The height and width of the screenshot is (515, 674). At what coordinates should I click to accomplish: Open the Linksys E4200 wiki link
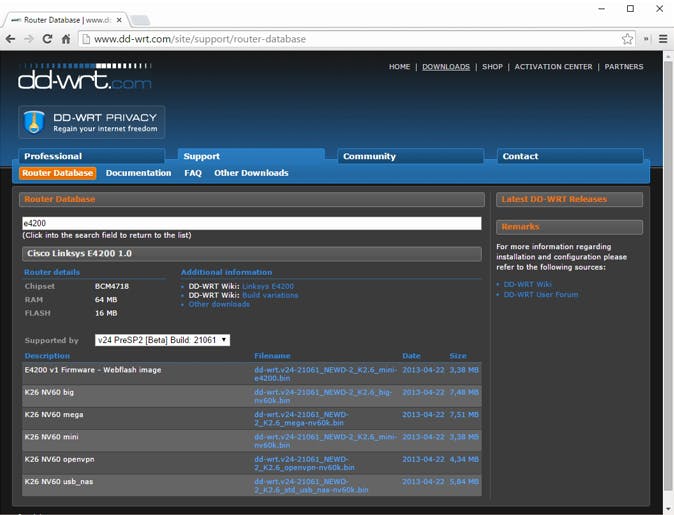coord(268,286)
